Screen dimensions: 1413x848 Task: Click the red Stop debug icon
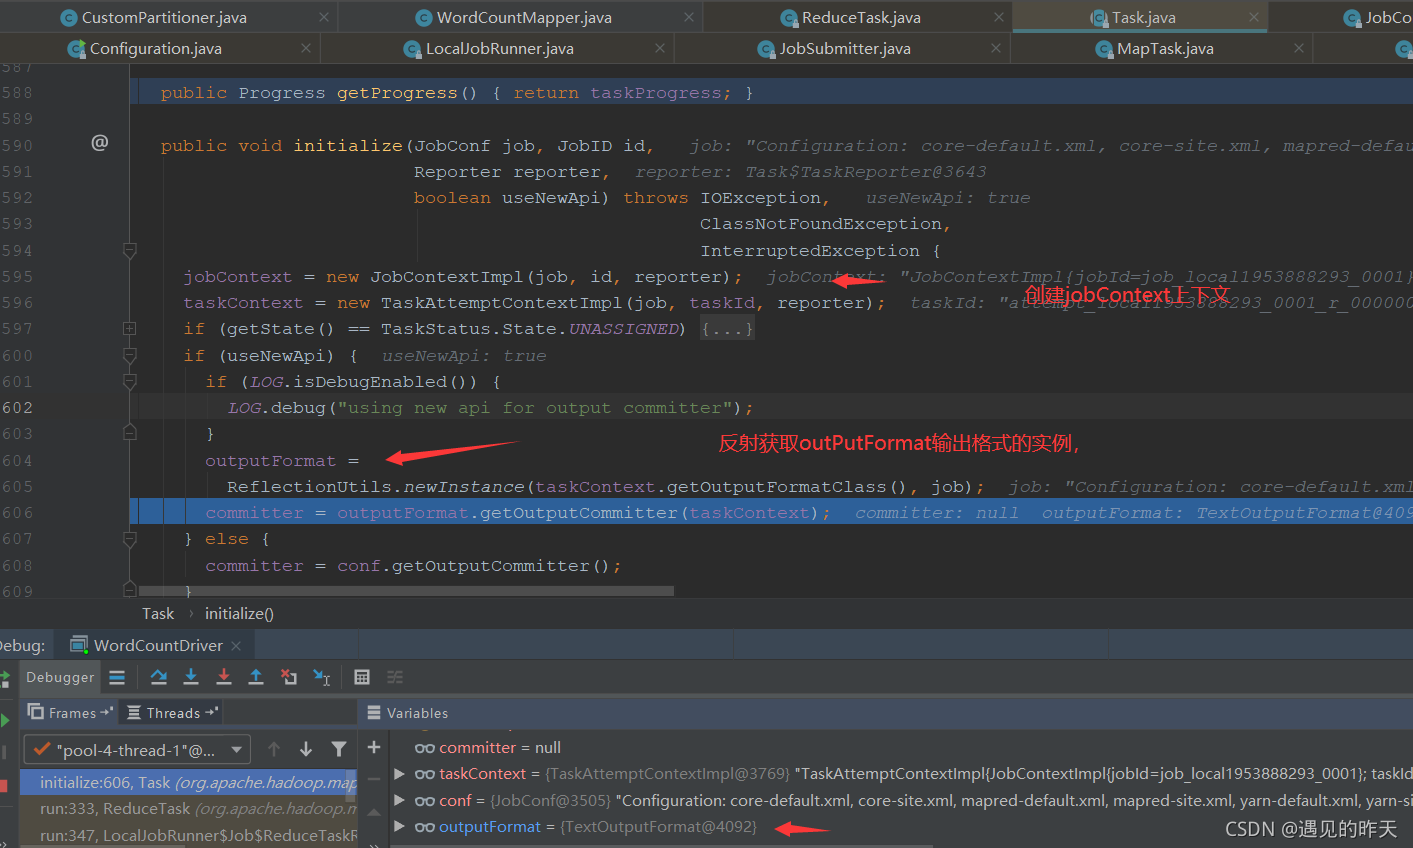4,786
